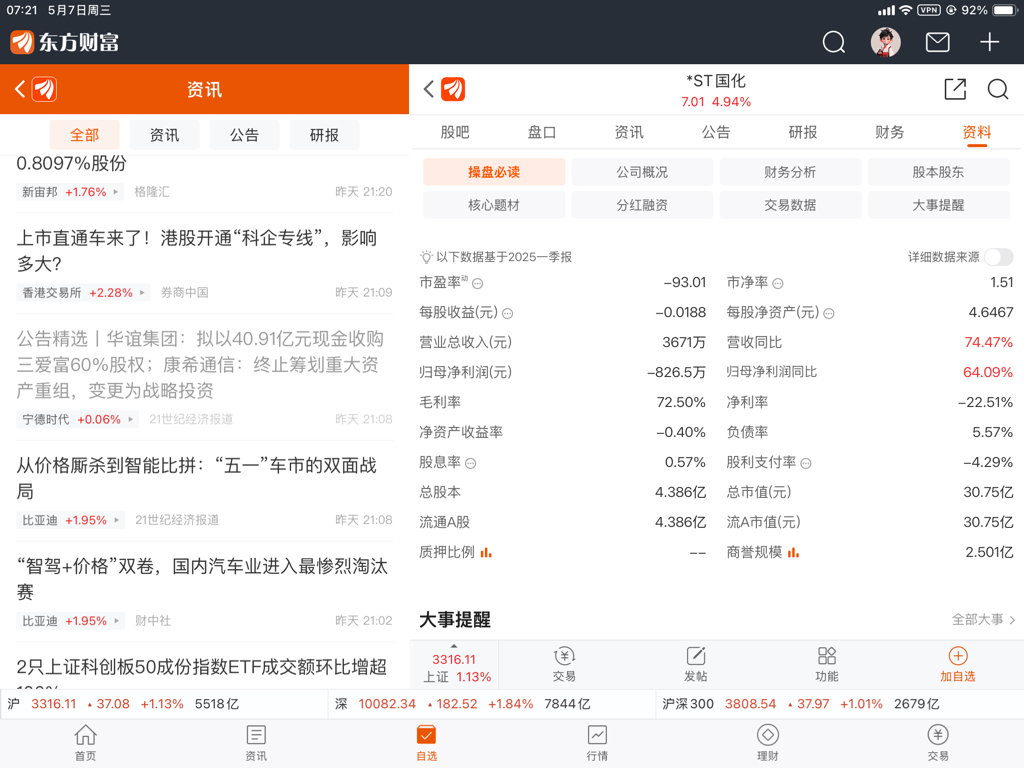Screen dimensions: 1024x768
Task: Select the 分红融资 section button
Action: pyautogui.click(x=642, y=205)
